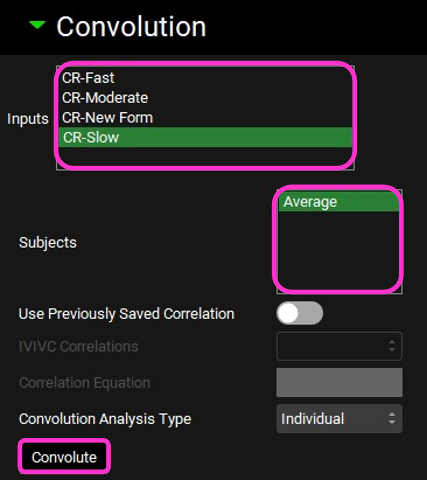Viewport: 427px width, 480px height.
Task: Click empty area of Subjects list
Action: pos(339,251)
